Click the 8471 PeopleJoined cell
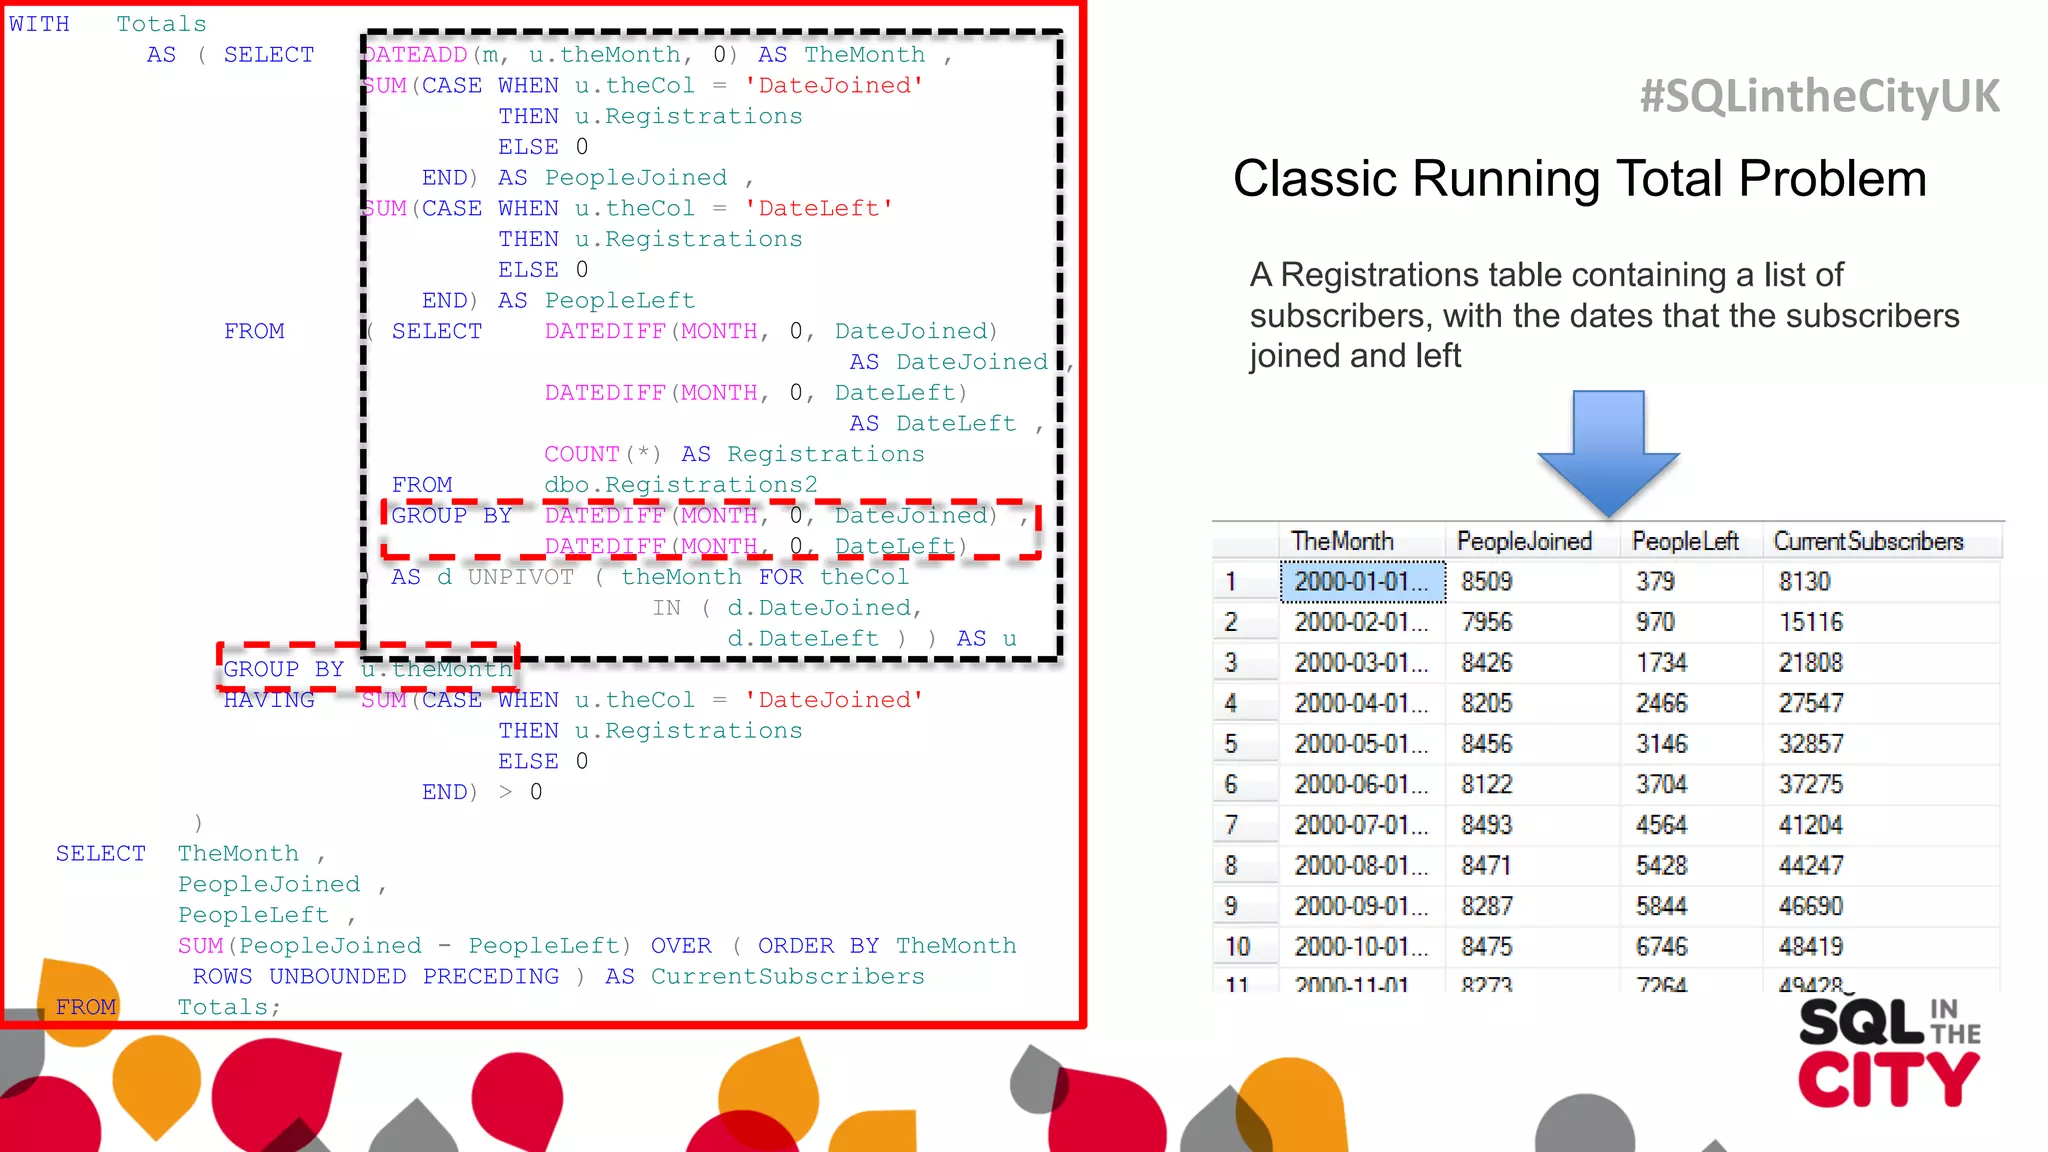Image resolution: width=2048 pixels, height=1152 pixels. click(x=1531, y=865)
